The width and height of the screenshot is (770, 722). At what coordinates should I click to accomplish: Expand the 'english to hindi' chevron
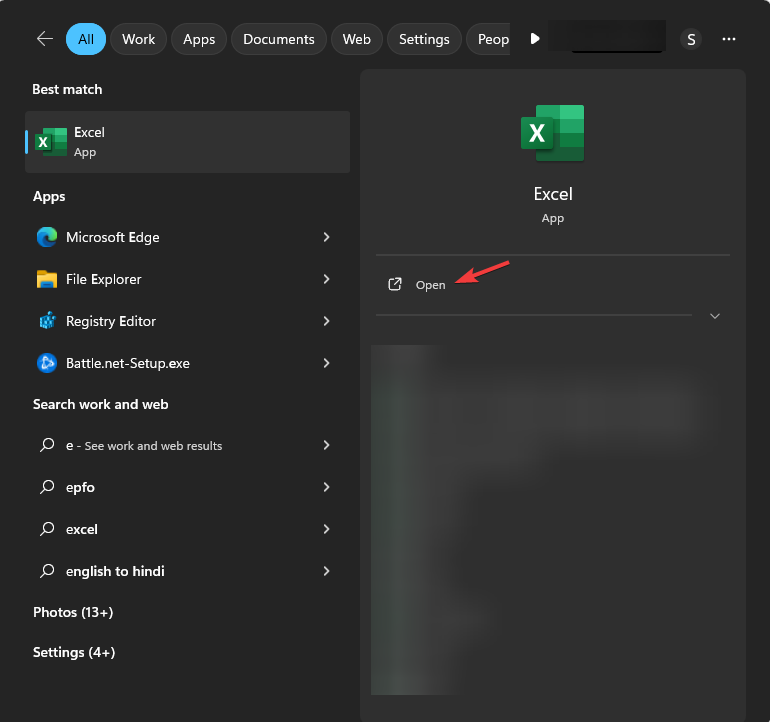tap(327, 571)
